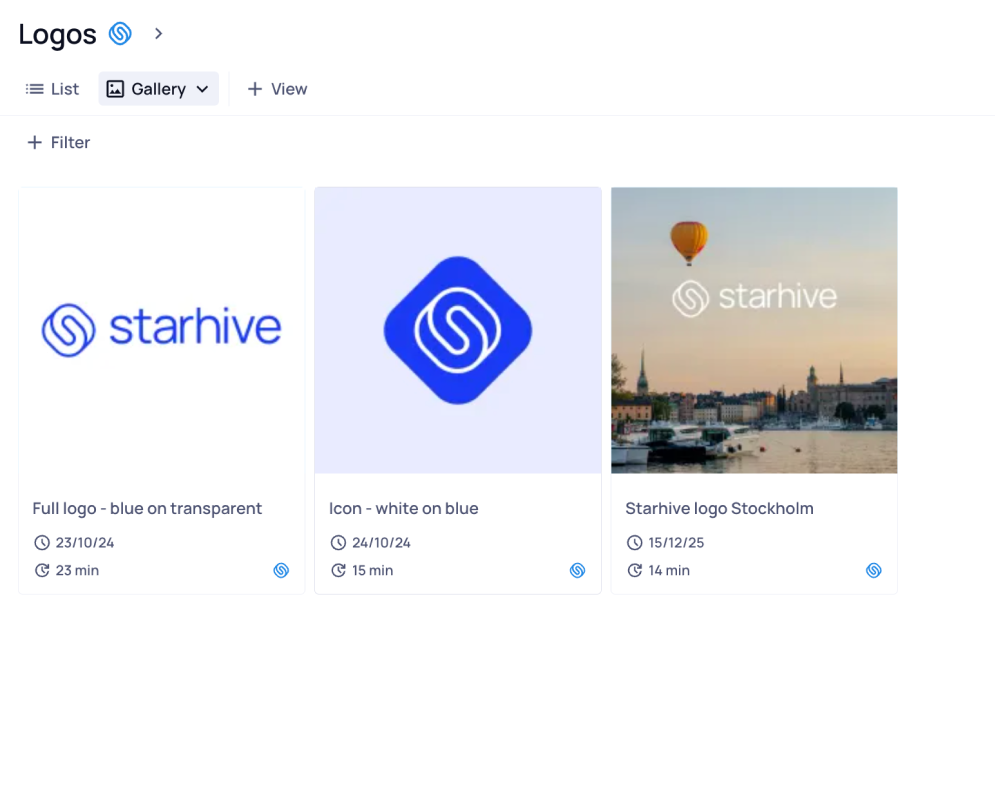The height and width of the screenshot is (790, 995).
Task: Click the updated-time icon beside 15 min
Action: [x=339, y=571]
